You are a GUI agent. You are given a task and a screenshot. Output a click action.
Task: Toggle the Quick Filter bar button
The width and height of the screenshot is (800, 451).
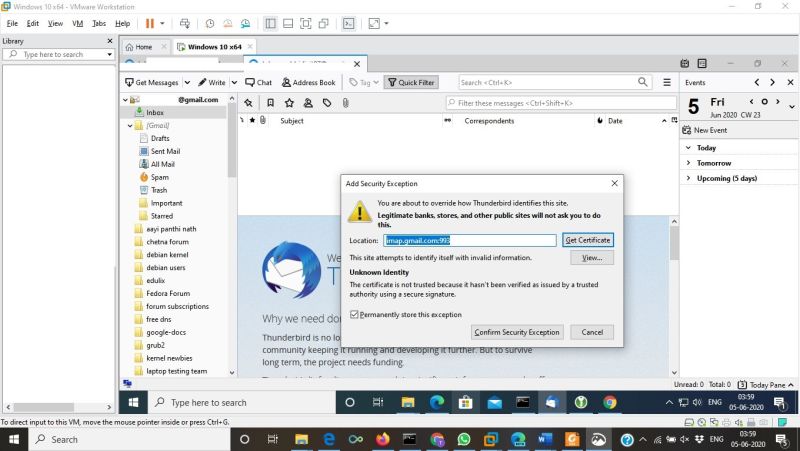411,82
